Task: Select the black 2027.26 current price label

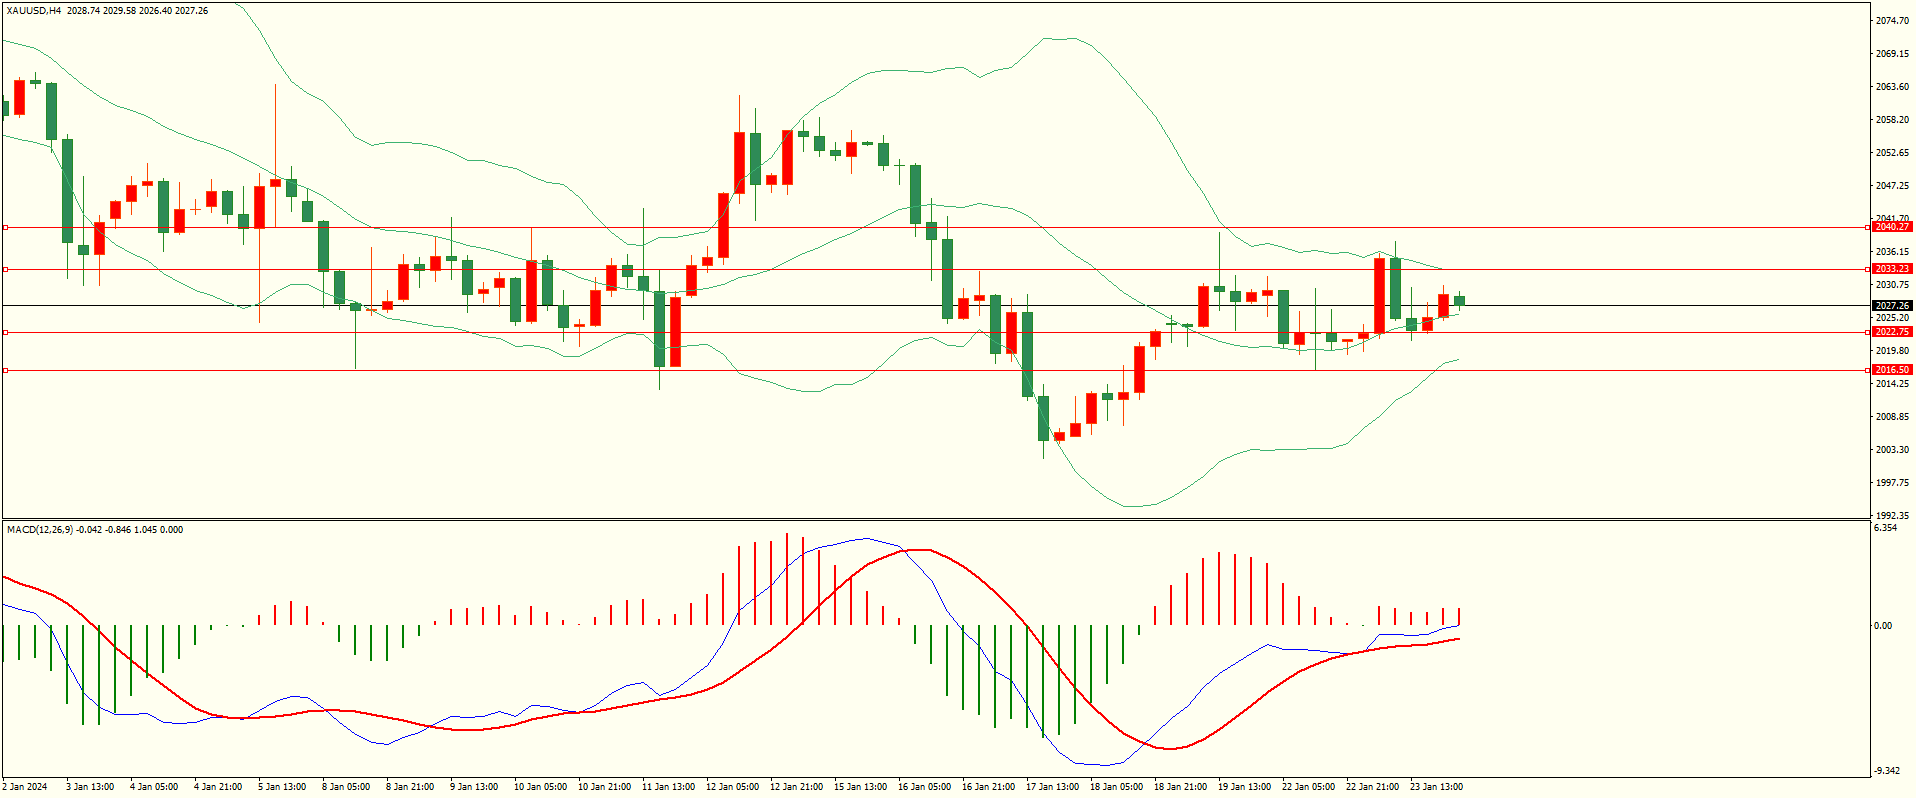Action: click(1891, 306)
